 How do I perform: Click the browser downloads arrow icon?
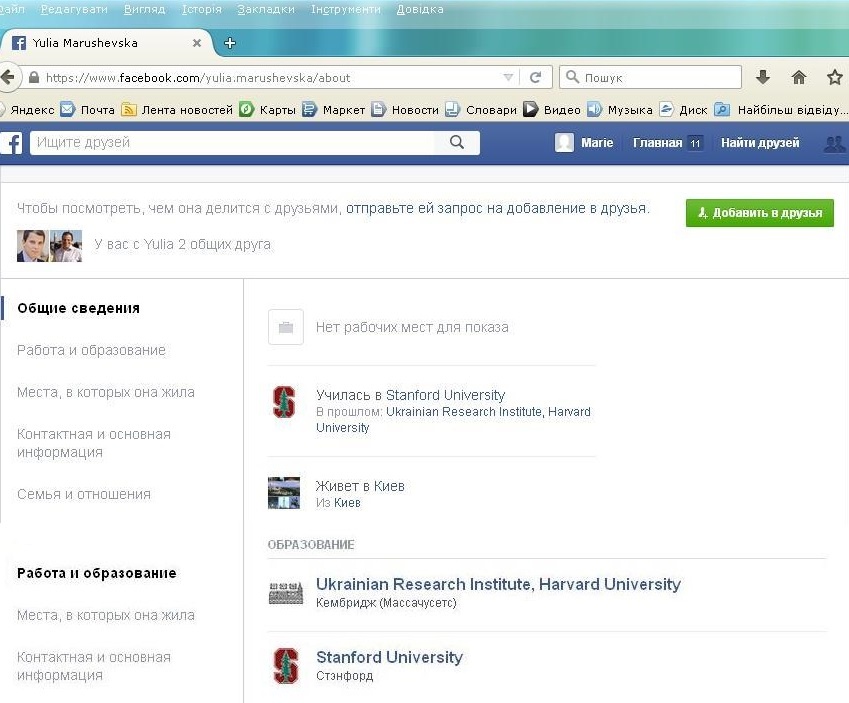coord(763,77)
